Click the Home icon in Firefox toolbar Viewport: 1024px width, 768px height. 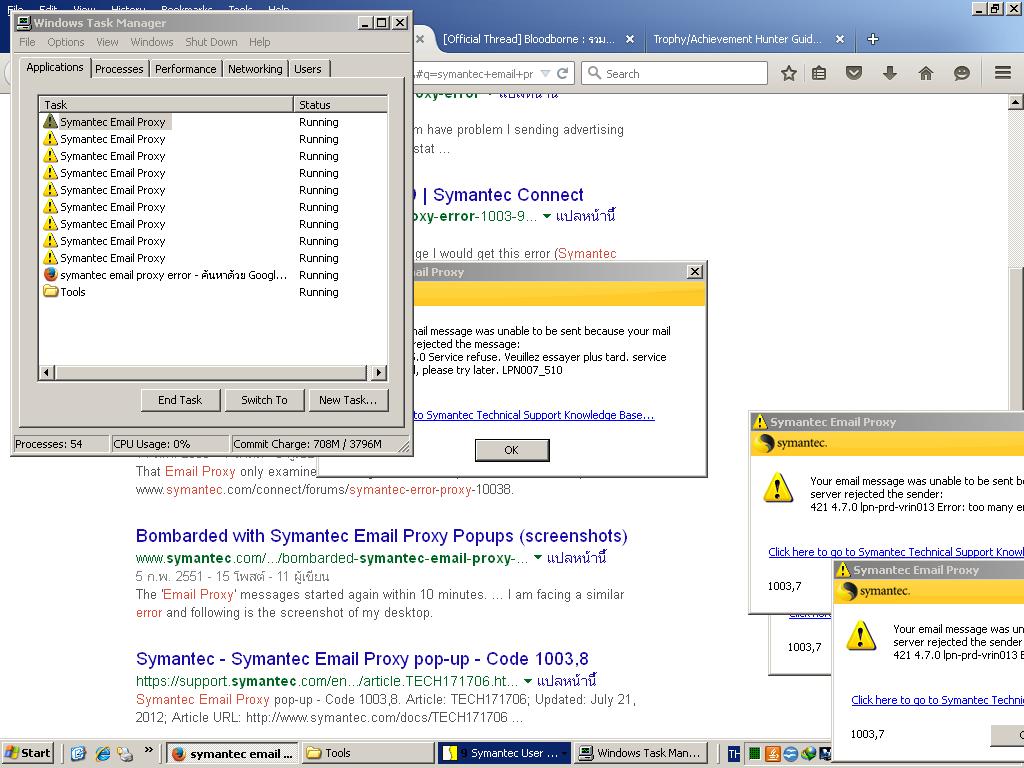point(925,73)
